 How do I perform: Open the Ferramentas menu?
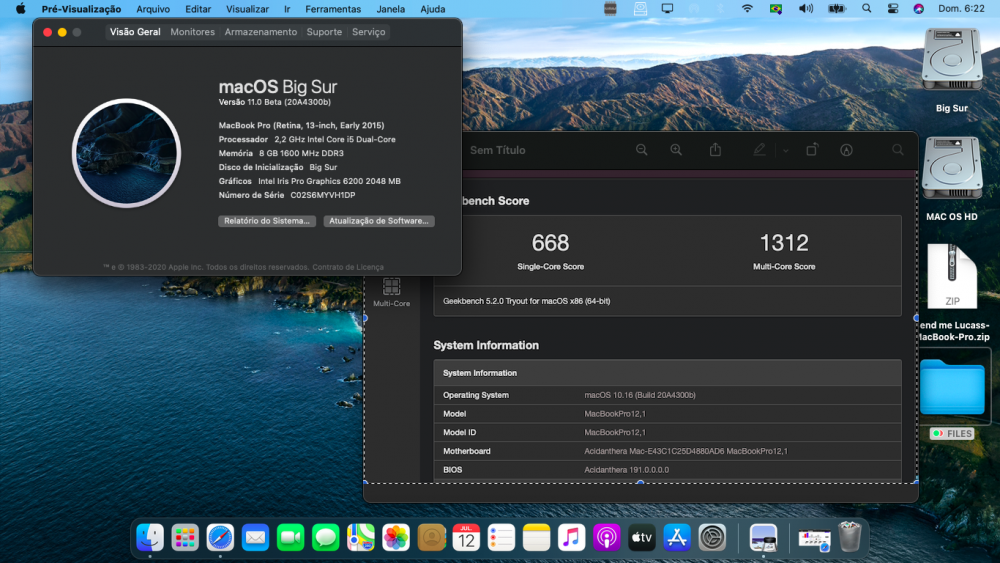tap(333, 9)
